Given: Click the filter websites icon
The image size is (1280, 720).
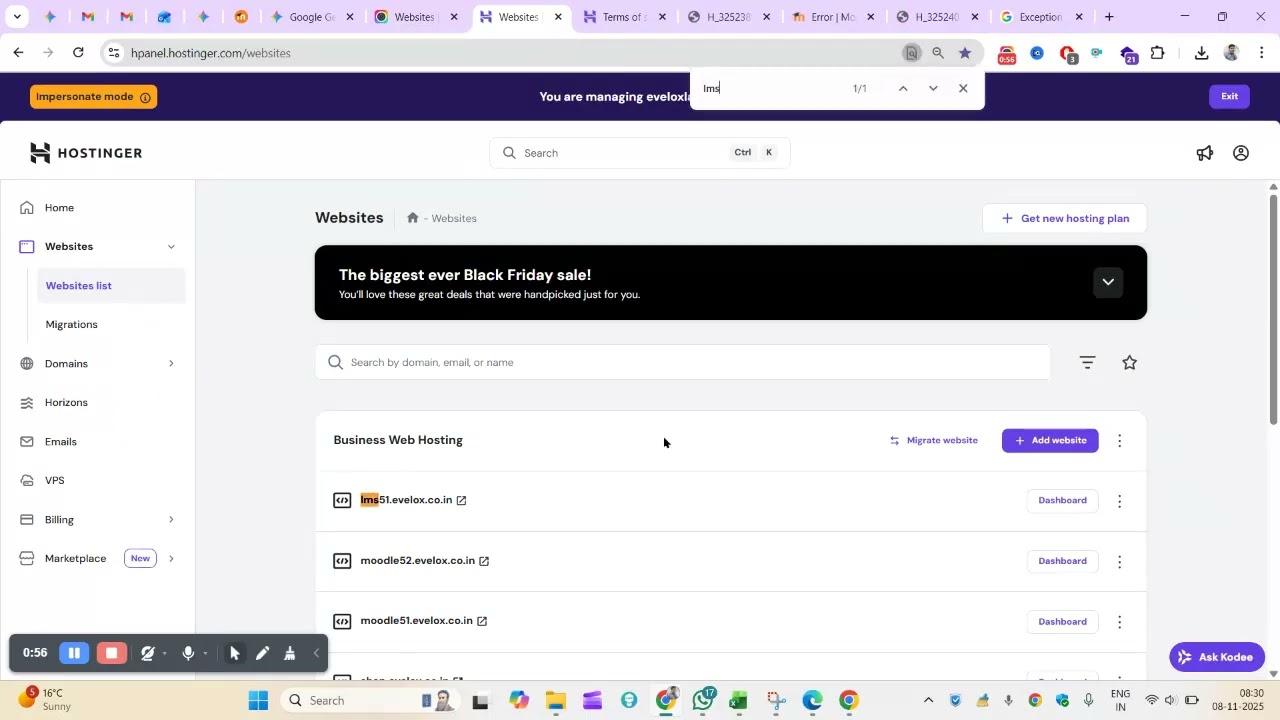Looking at the screenshot, I should pos(1088,363).
